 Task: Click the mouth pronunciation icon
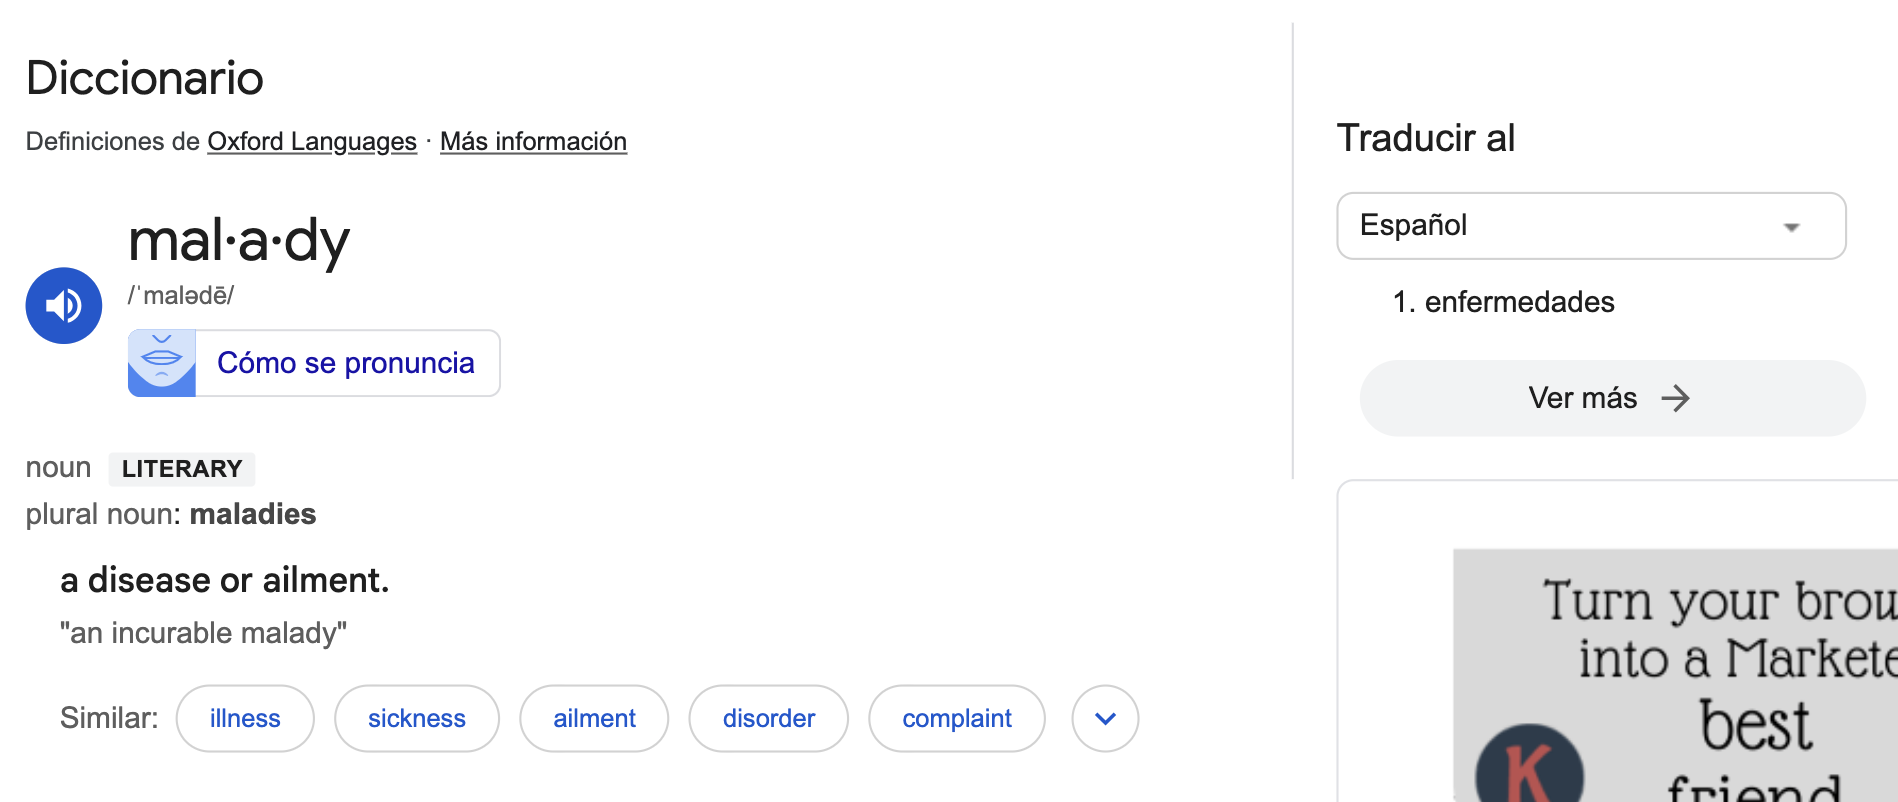(x=162, y=363)
